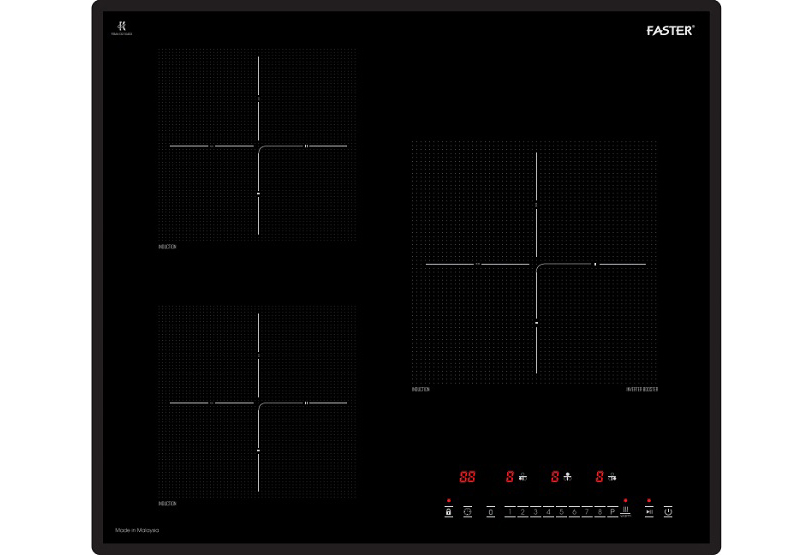The width and height of the screenshot is (800, 555).
Task: Choose power level 1 on slider
Action: point(510,512)
